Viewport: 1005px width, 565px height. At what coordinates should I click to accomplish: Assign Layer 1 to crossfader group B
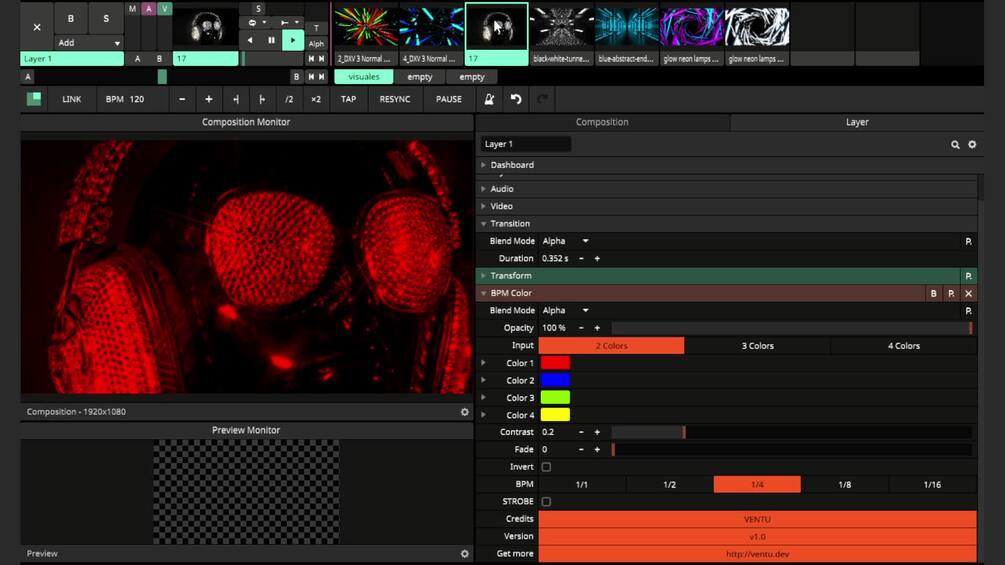coord(160,58)
